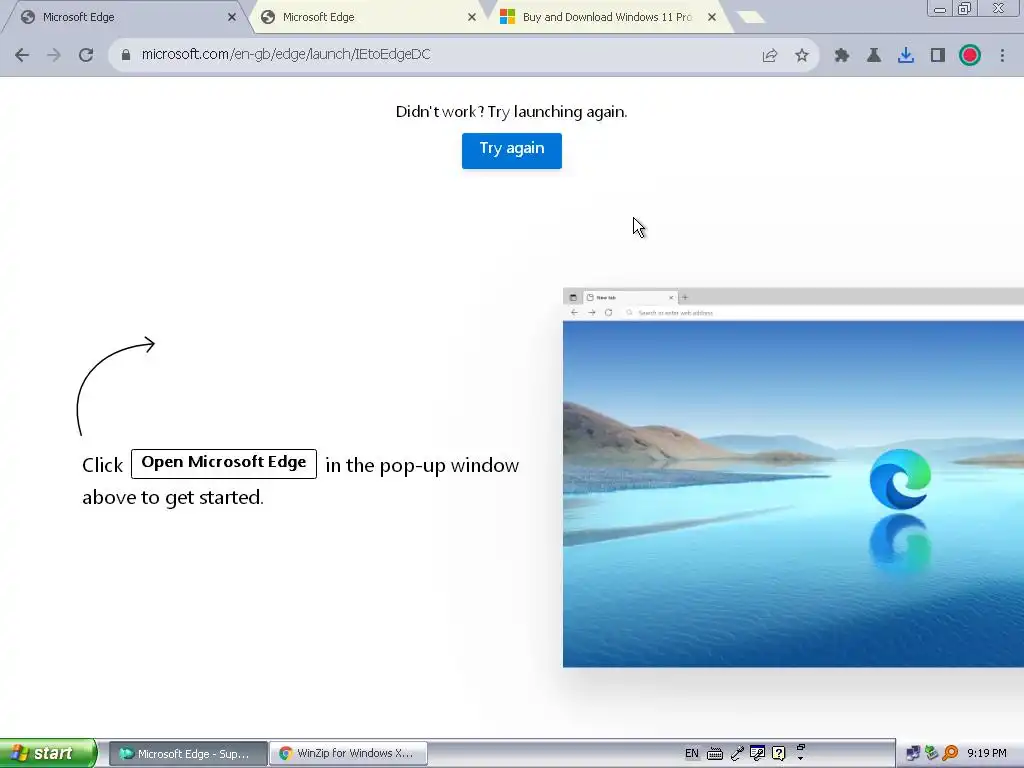Click the language bar help icon

778,754
